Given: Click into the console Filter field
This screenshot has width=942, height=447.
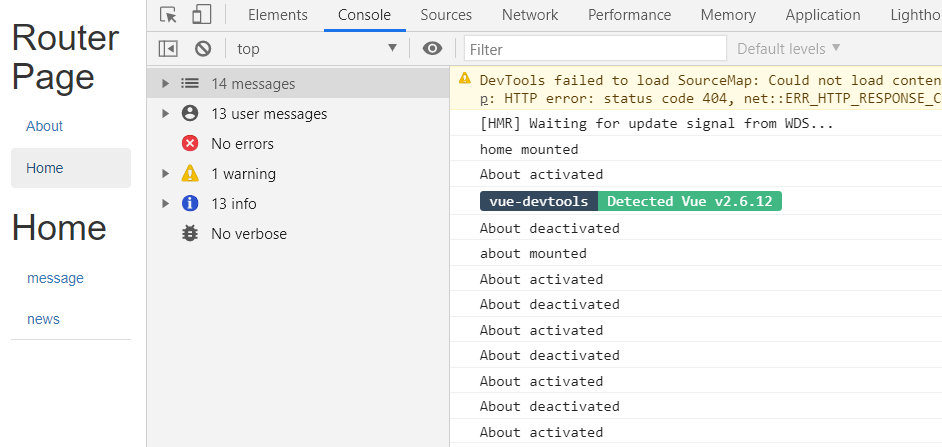Looking at the screenshot, I should click(x=596, y=49).
